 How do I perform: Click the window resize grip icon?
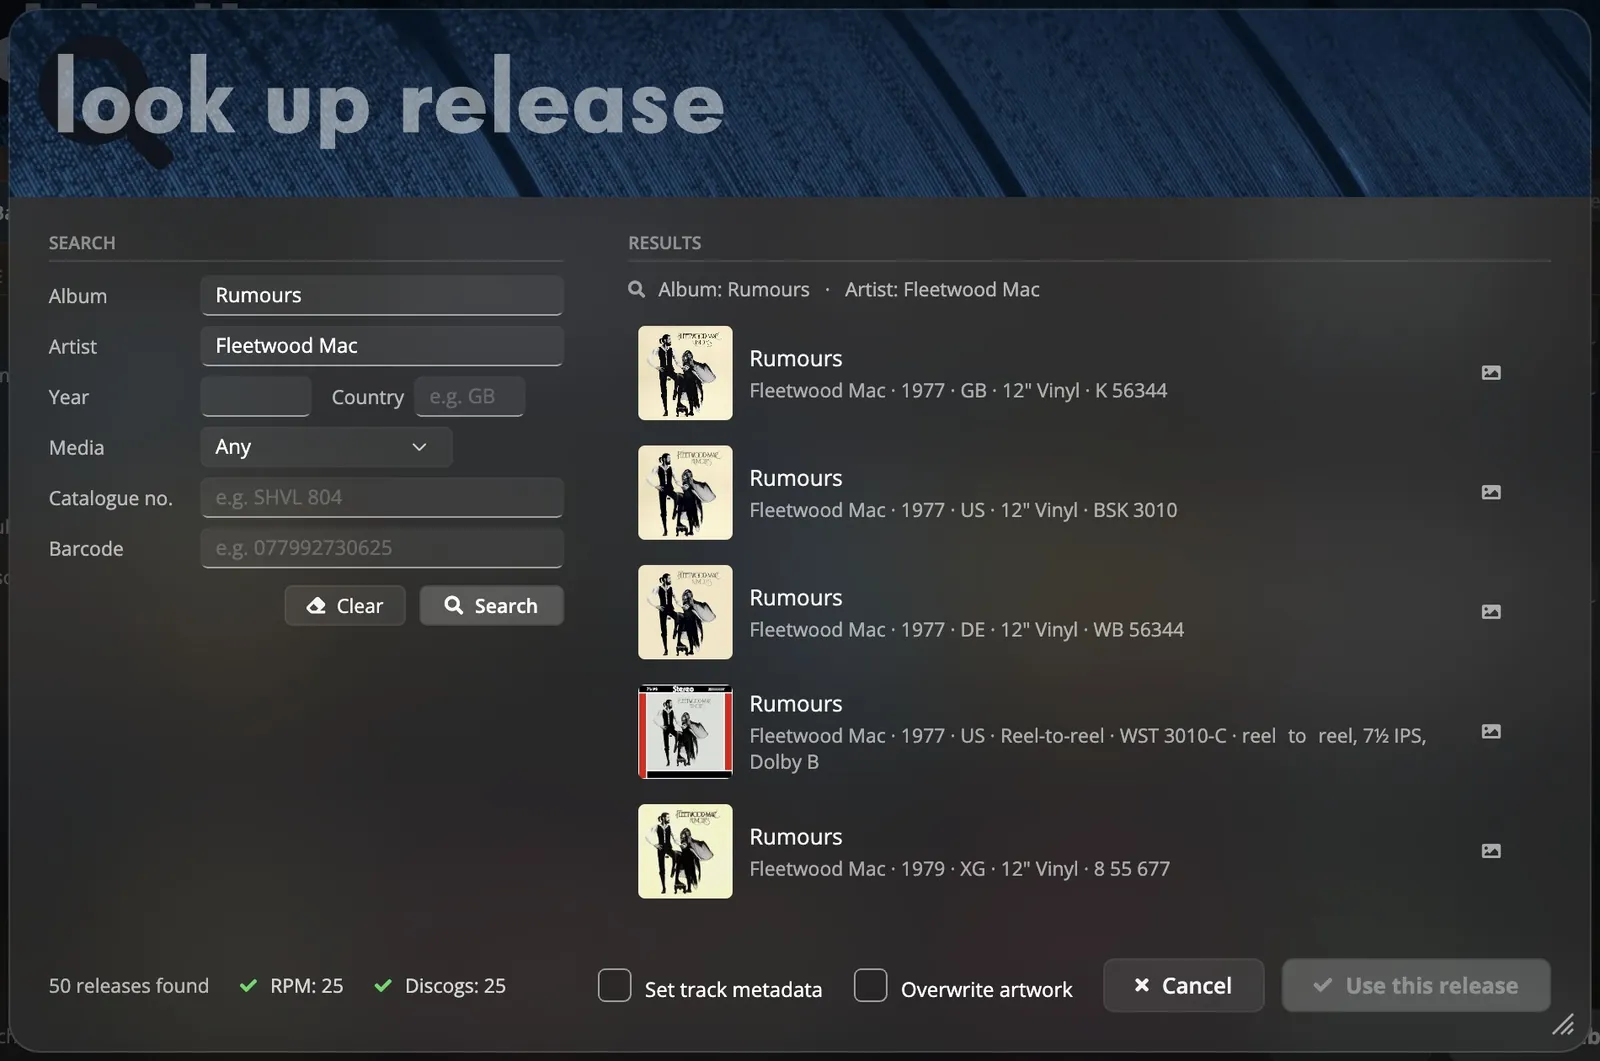(1563, 1024)
